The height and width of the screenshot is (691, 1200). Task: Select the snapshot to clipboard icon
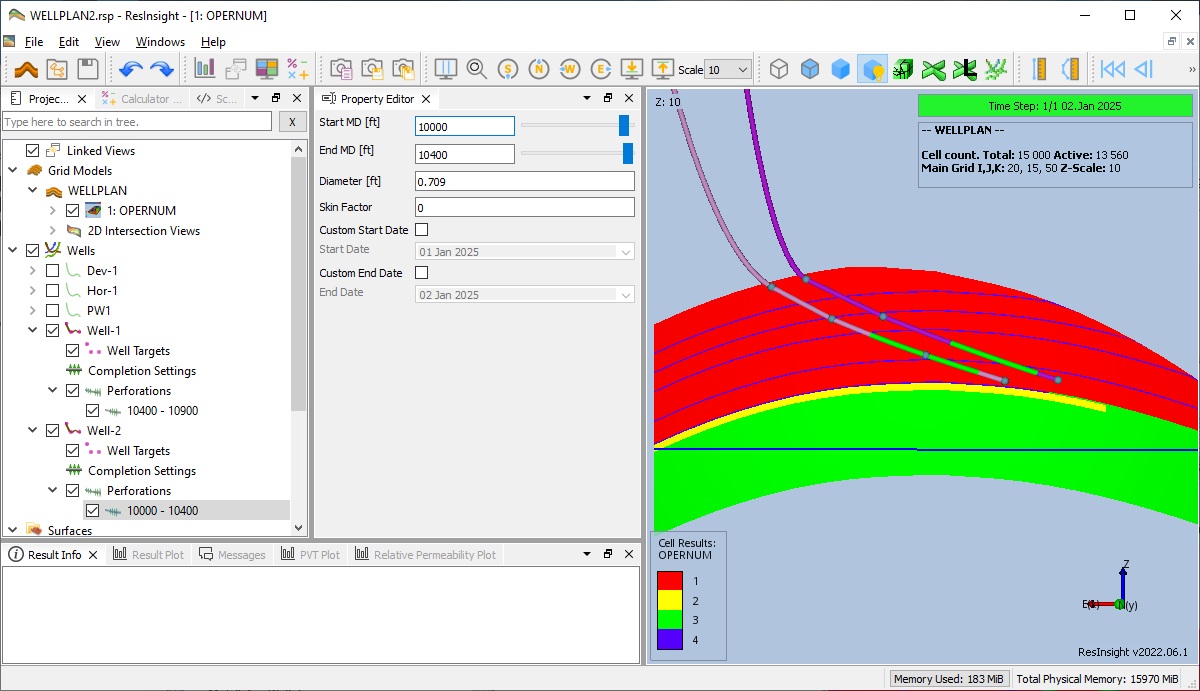(x=340, y=68)
